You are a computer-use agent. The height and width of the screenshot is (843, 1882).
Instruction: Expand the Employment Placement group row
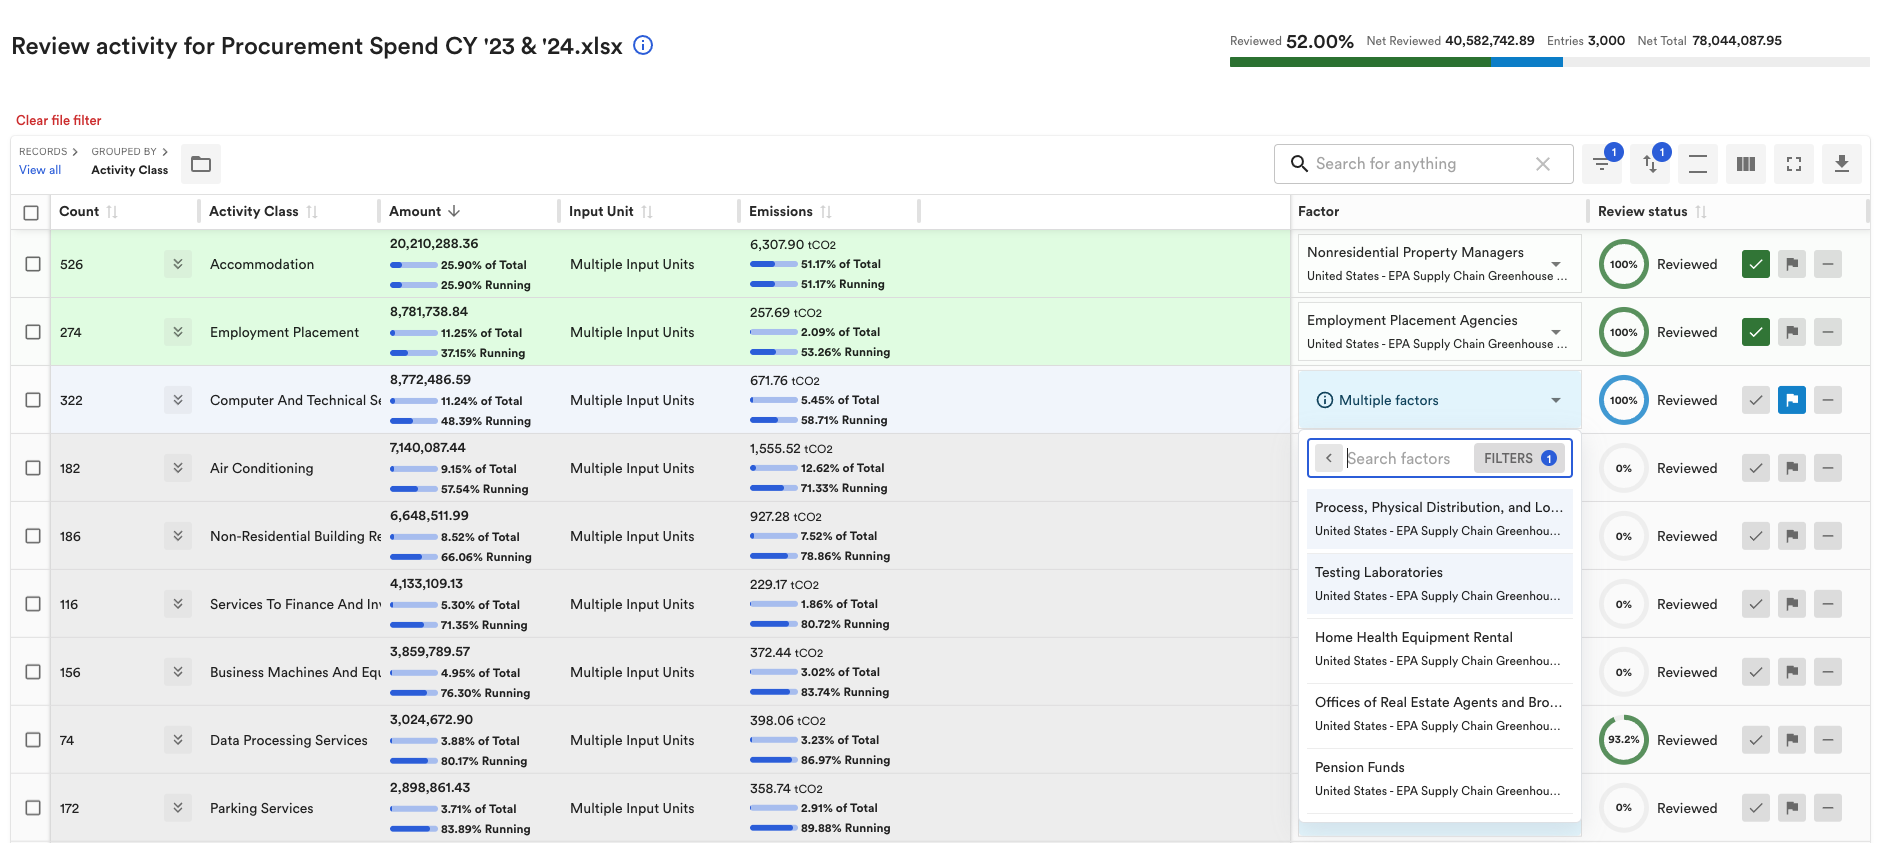click(178, 332)
